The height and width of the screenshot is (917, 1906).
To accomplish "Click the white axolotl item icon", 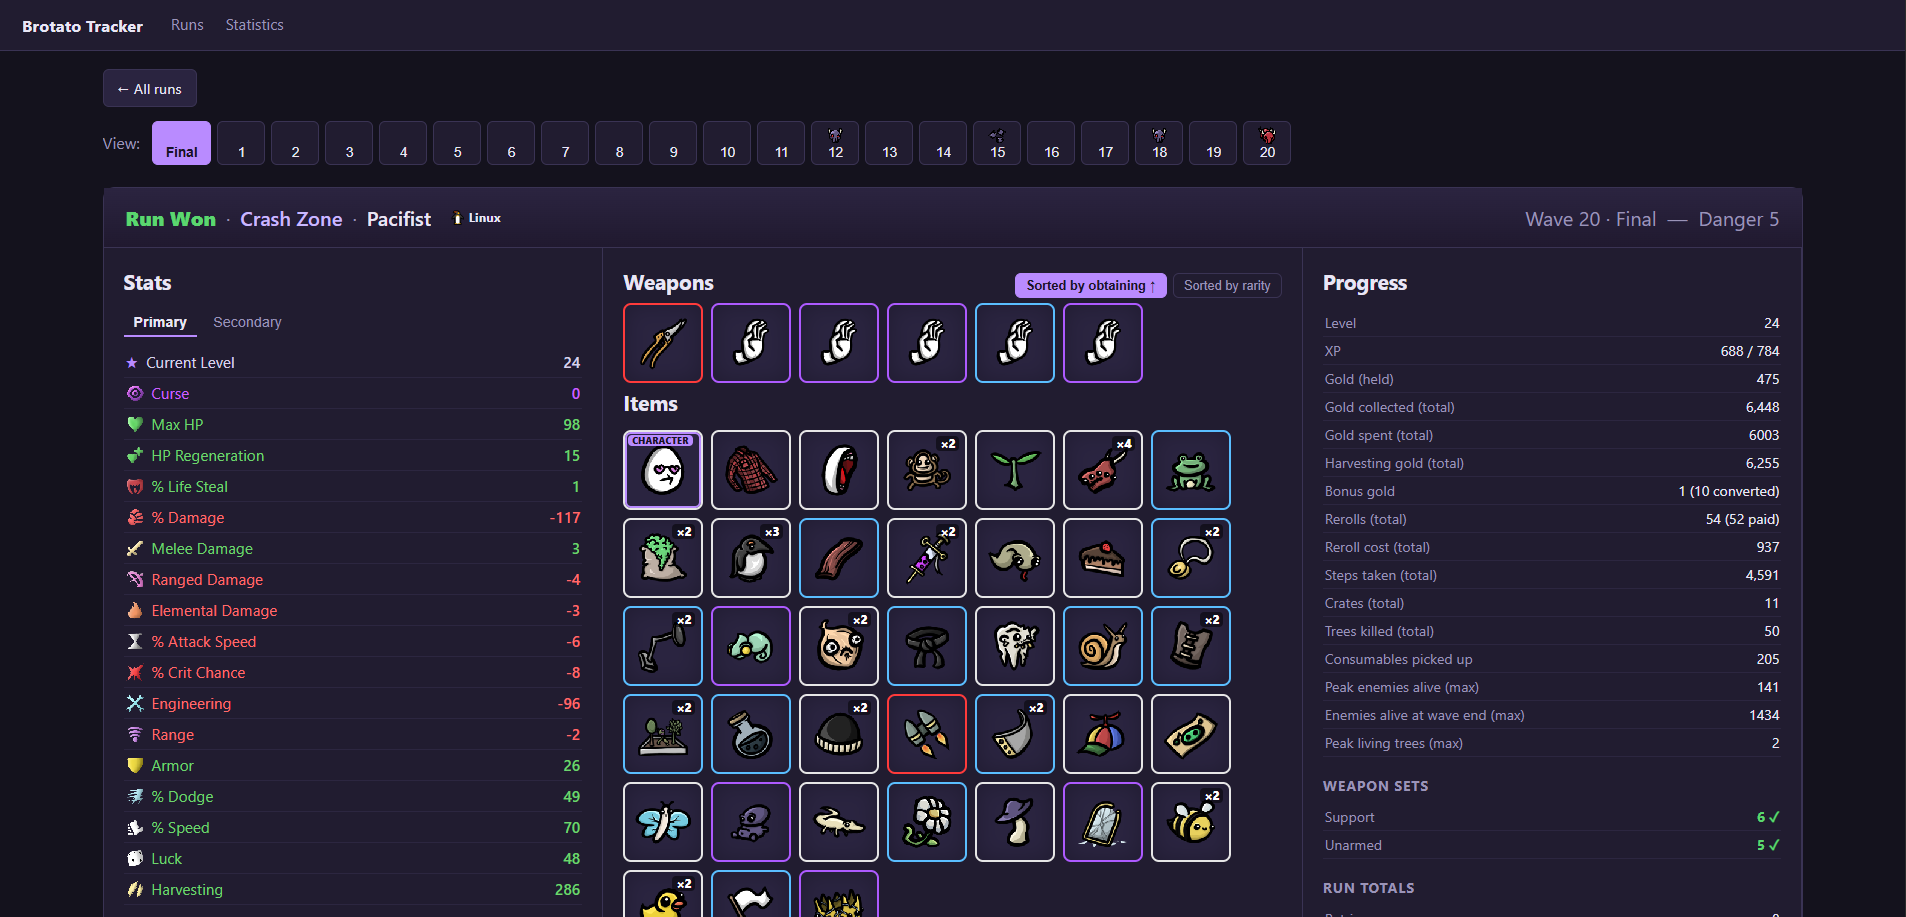I will (x=839, y=822).
